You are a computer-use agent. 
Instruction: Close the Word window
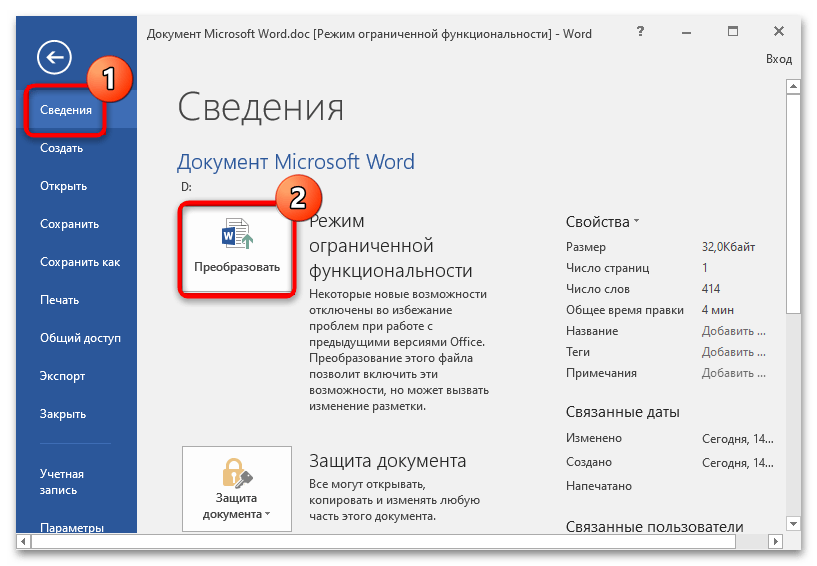click(x=779, y=32)
